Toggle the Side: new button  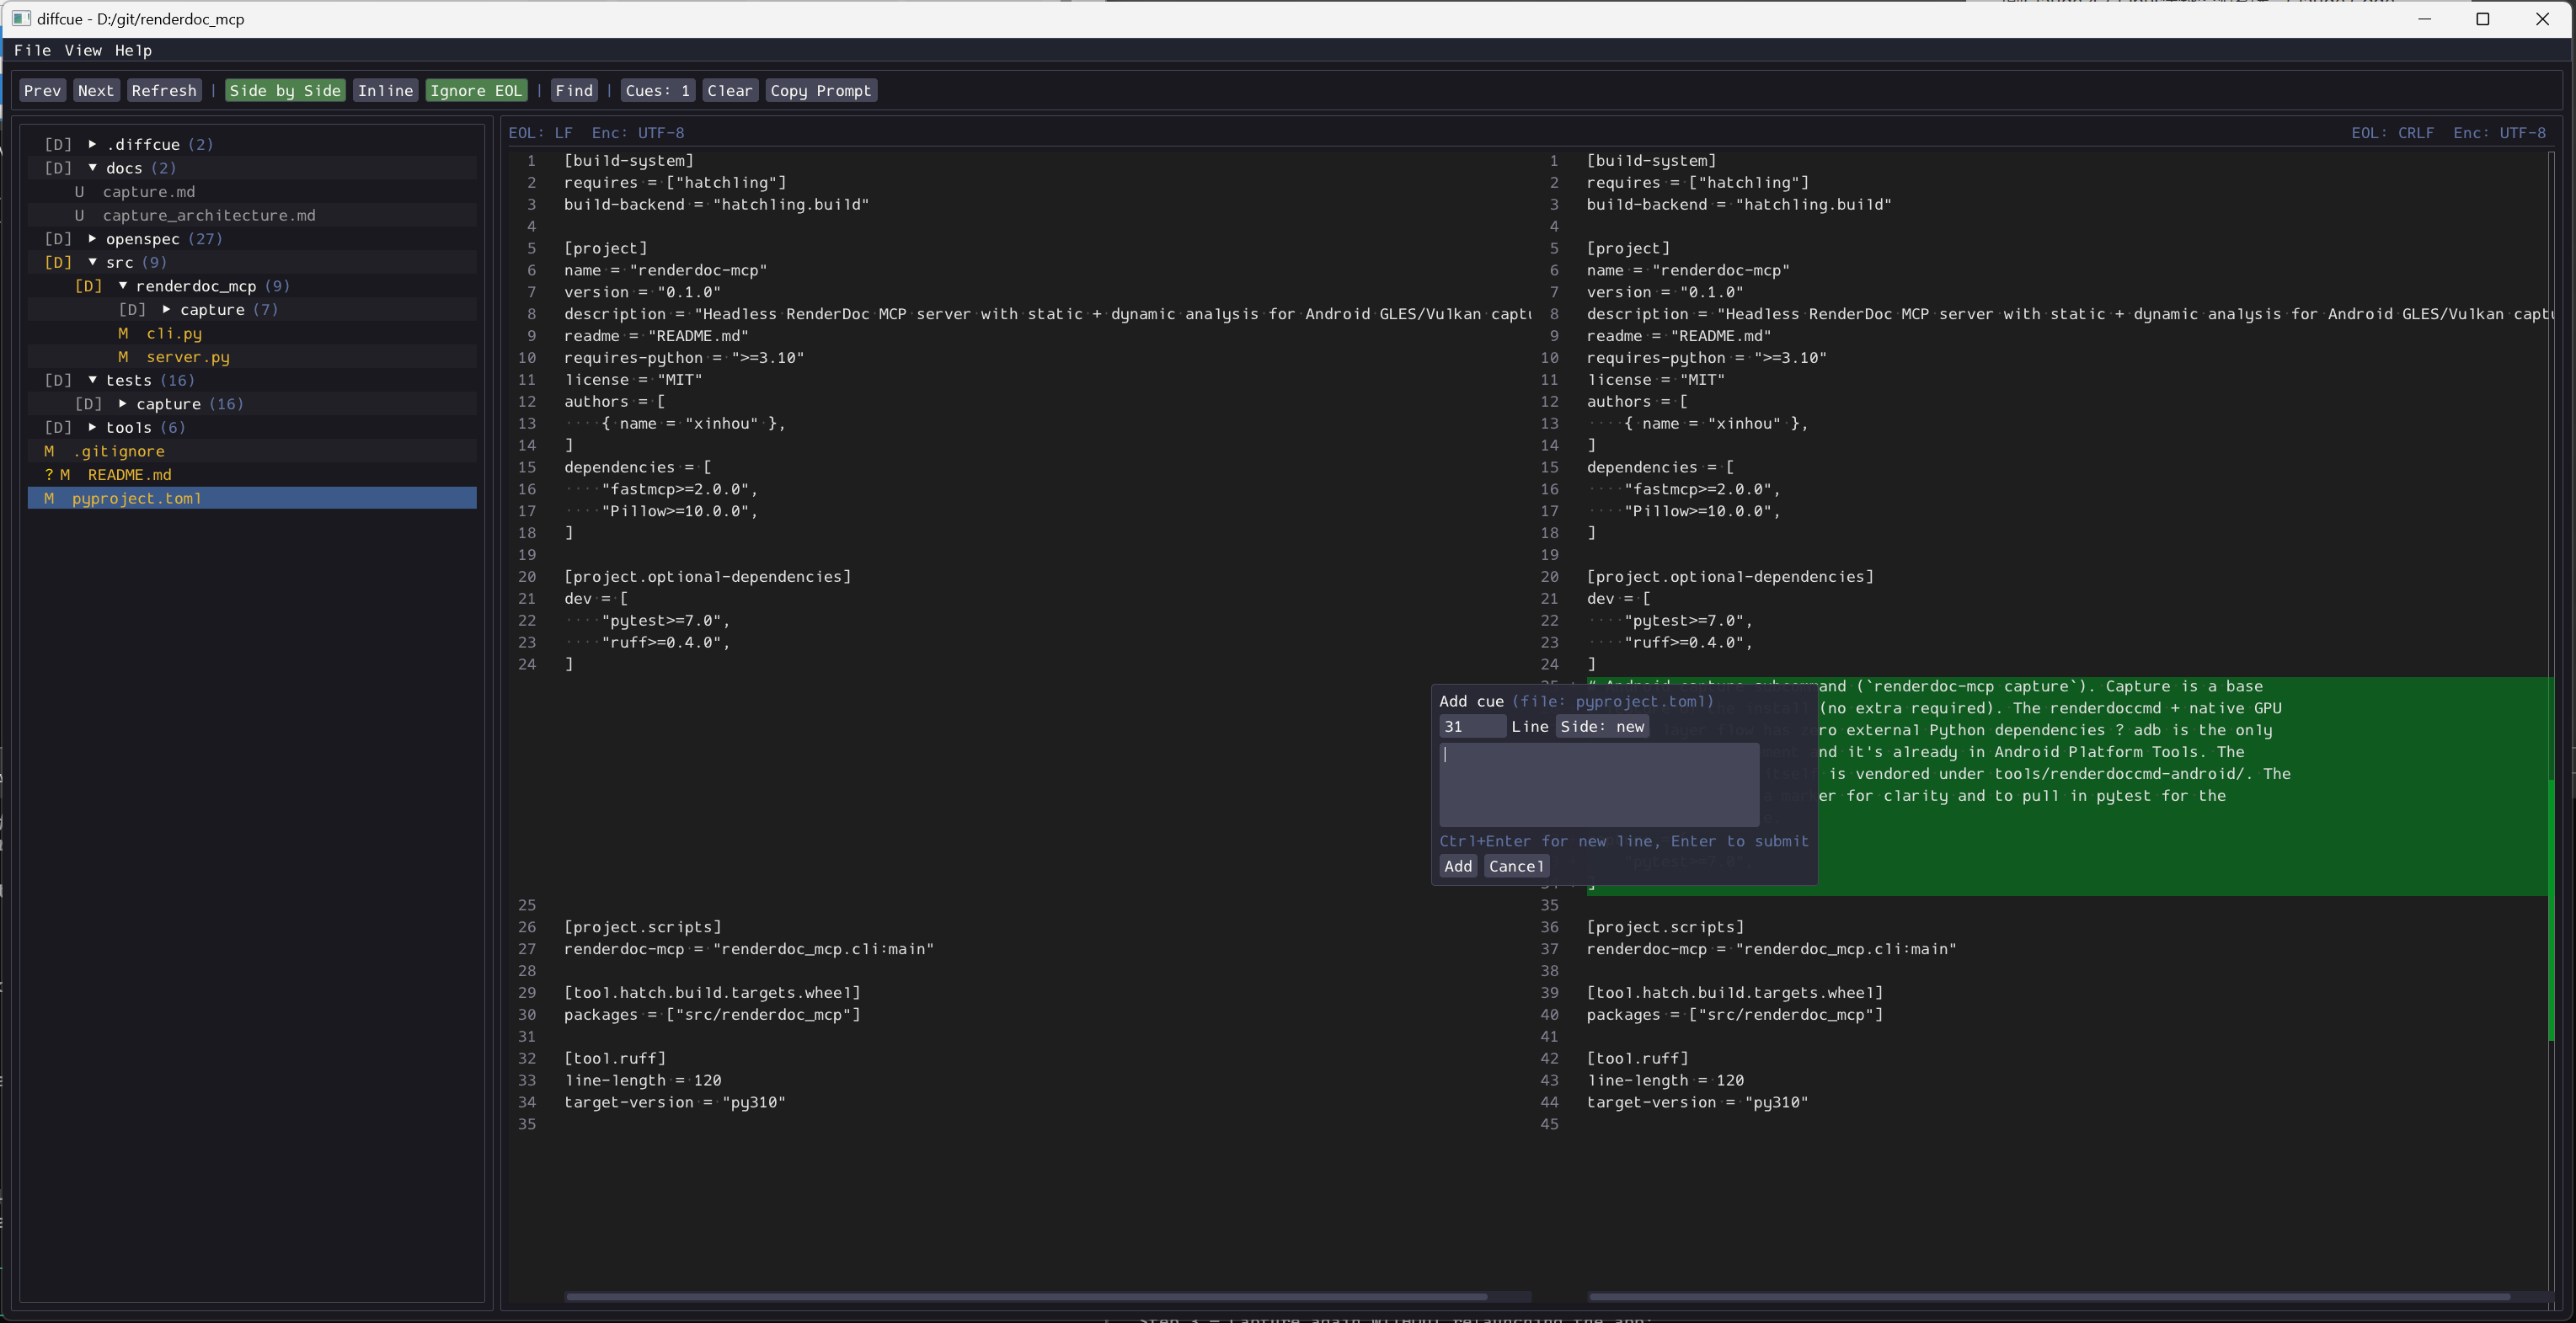click(1602, 727)
